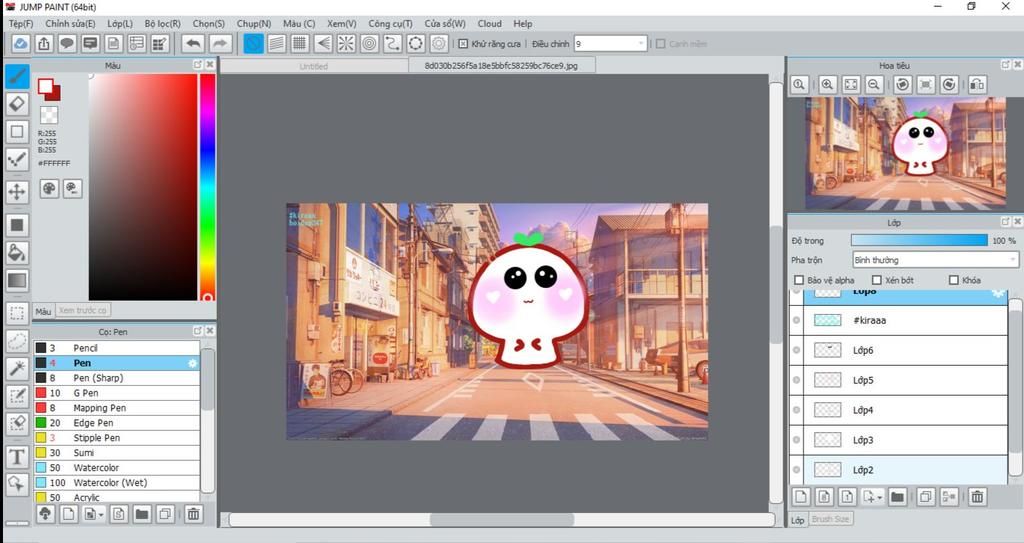1024x543 pixels.
Task: Zoom out on the navigator
Action: pyautogui.click(x=874, y=84)
